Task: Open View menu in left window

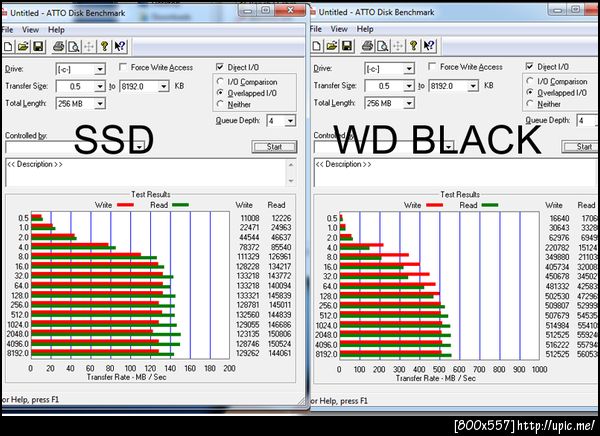Action: pyautogui.click(x=30, y=30)
